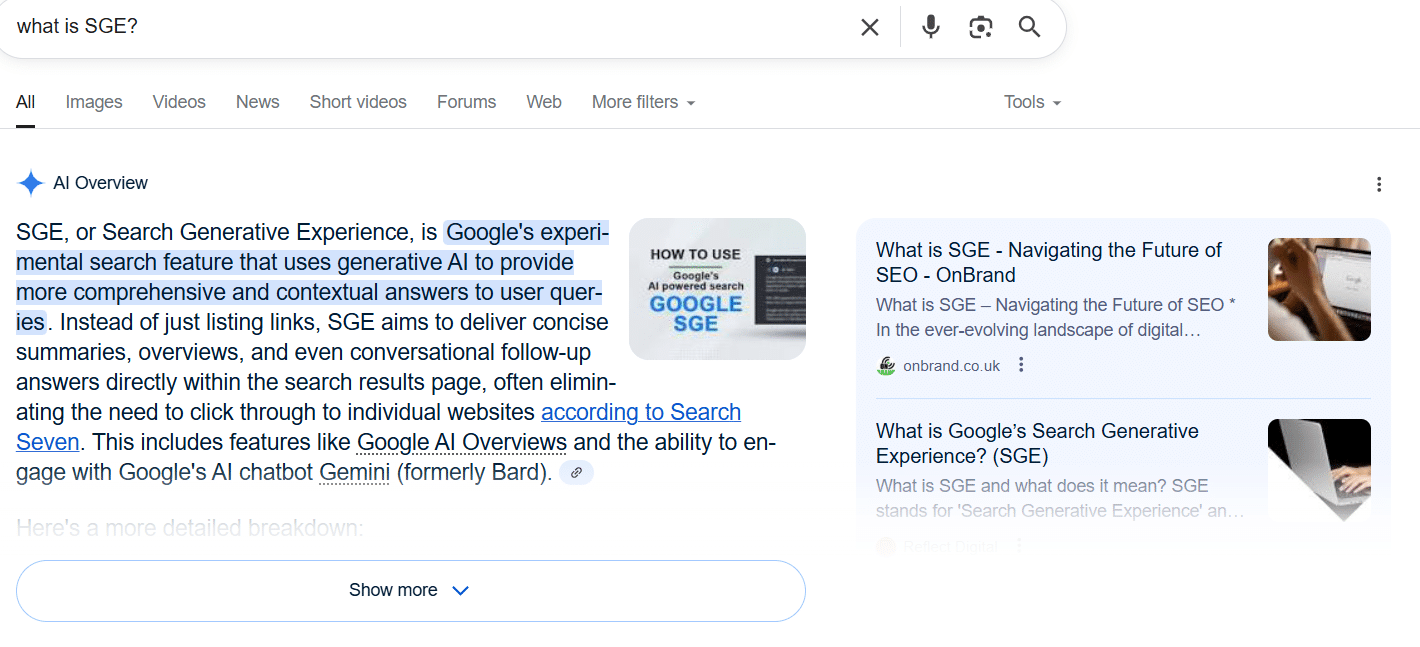Switch to the Videos tab
This screenshot has height=647, width=1420.
click(179, 102)
